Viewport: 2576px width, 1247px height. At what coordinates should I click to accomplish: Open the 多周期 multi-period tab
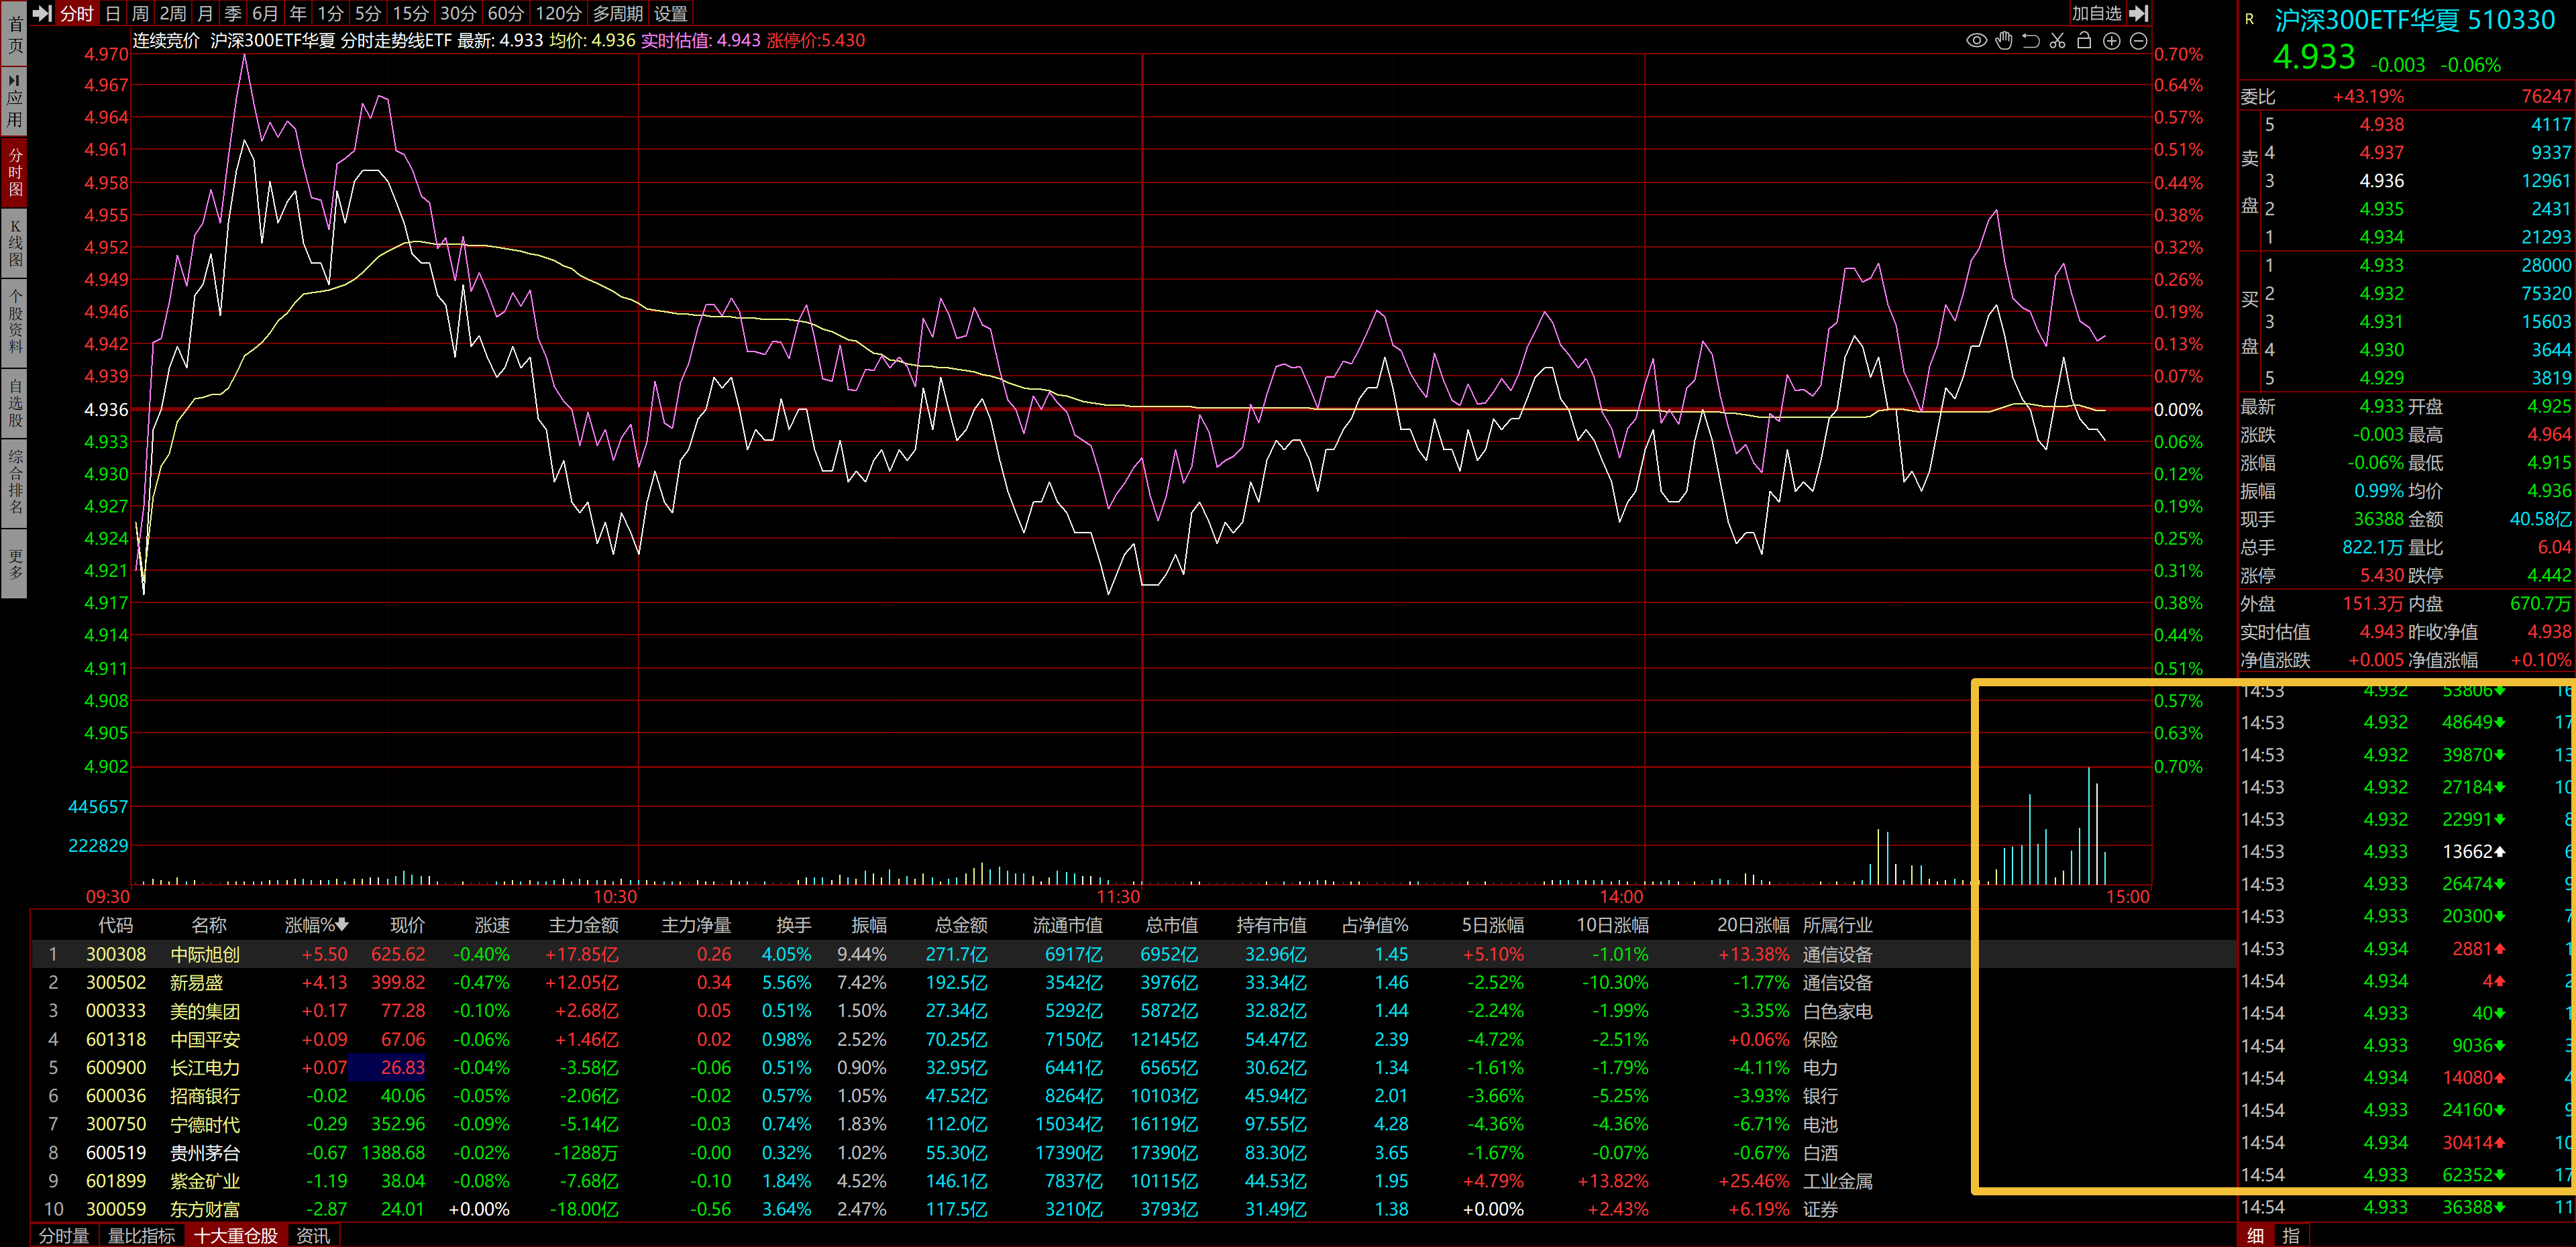[x=618, y=13]
